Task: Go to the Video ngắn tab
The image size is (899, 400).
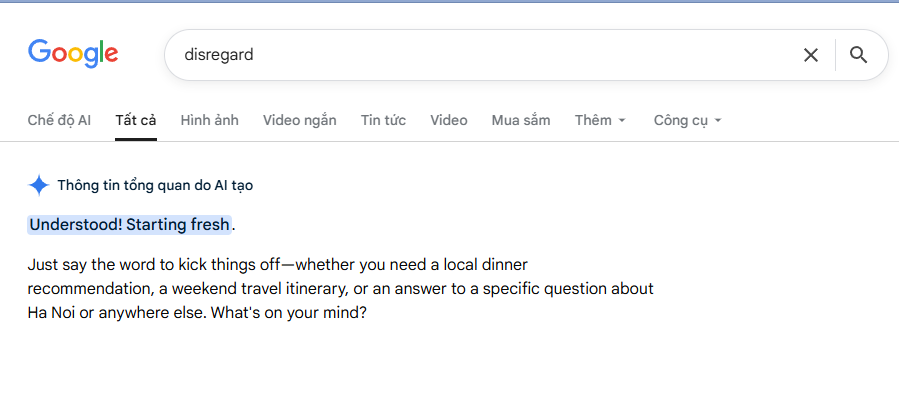Action: tap(299, 120)
